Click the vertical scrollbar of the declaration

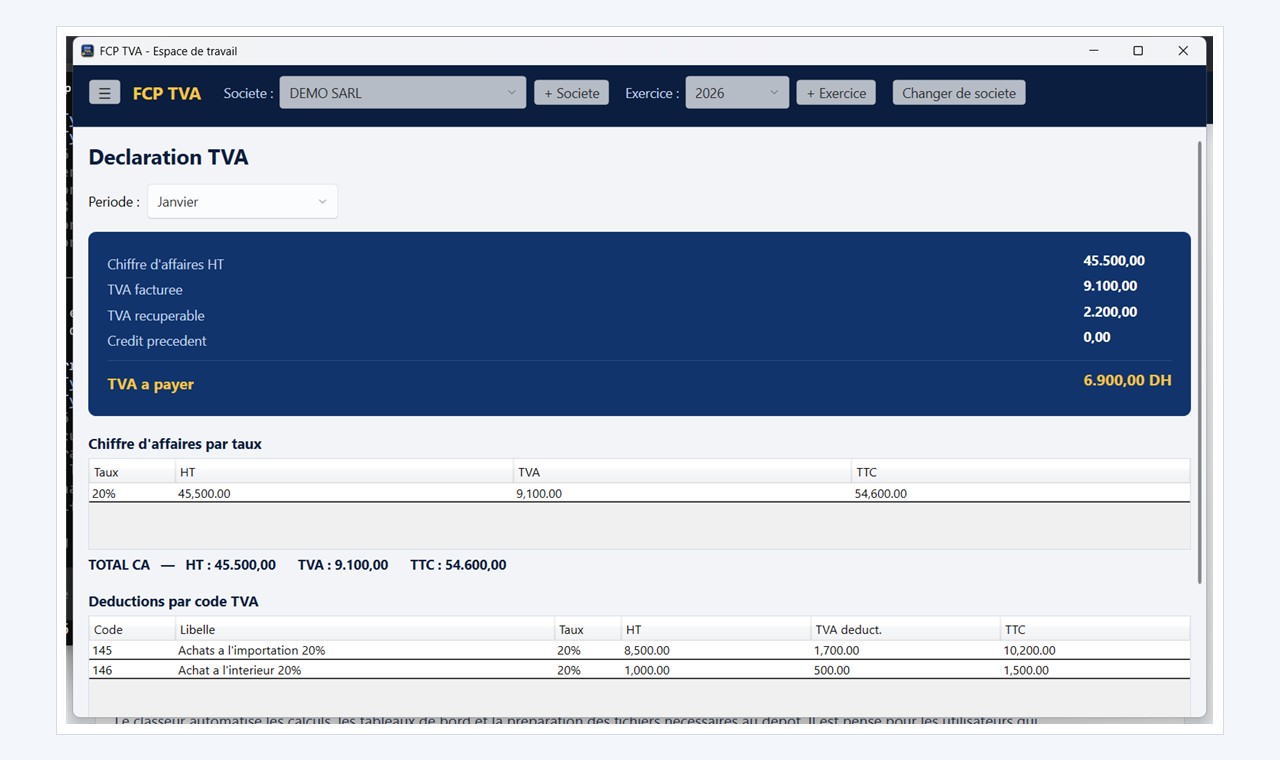[1199, 363]
